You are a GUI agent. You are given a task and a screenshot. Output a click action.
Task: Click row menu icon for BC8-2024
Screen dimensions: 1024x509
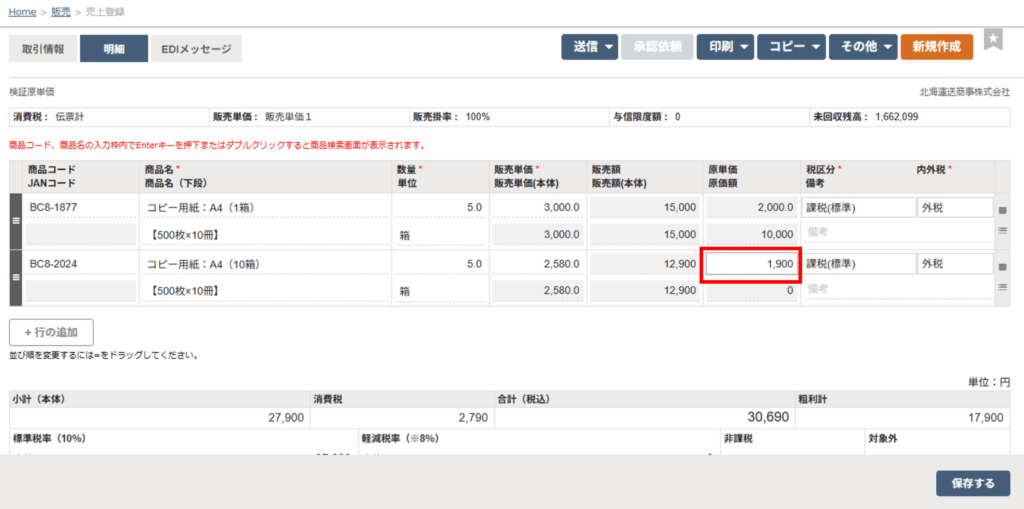tap(1002, 288)
